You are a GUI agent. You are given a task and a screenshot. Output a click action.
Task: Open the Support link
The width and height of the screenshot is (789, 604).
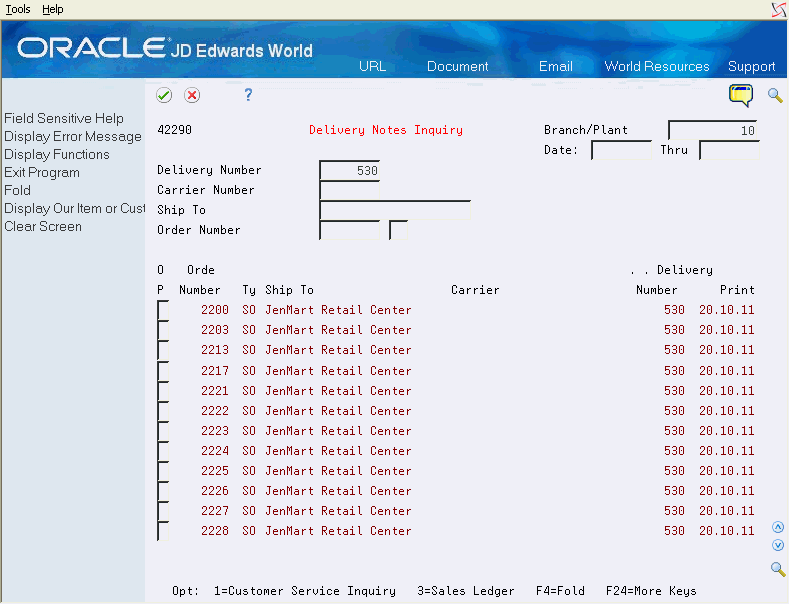[751, 66]
